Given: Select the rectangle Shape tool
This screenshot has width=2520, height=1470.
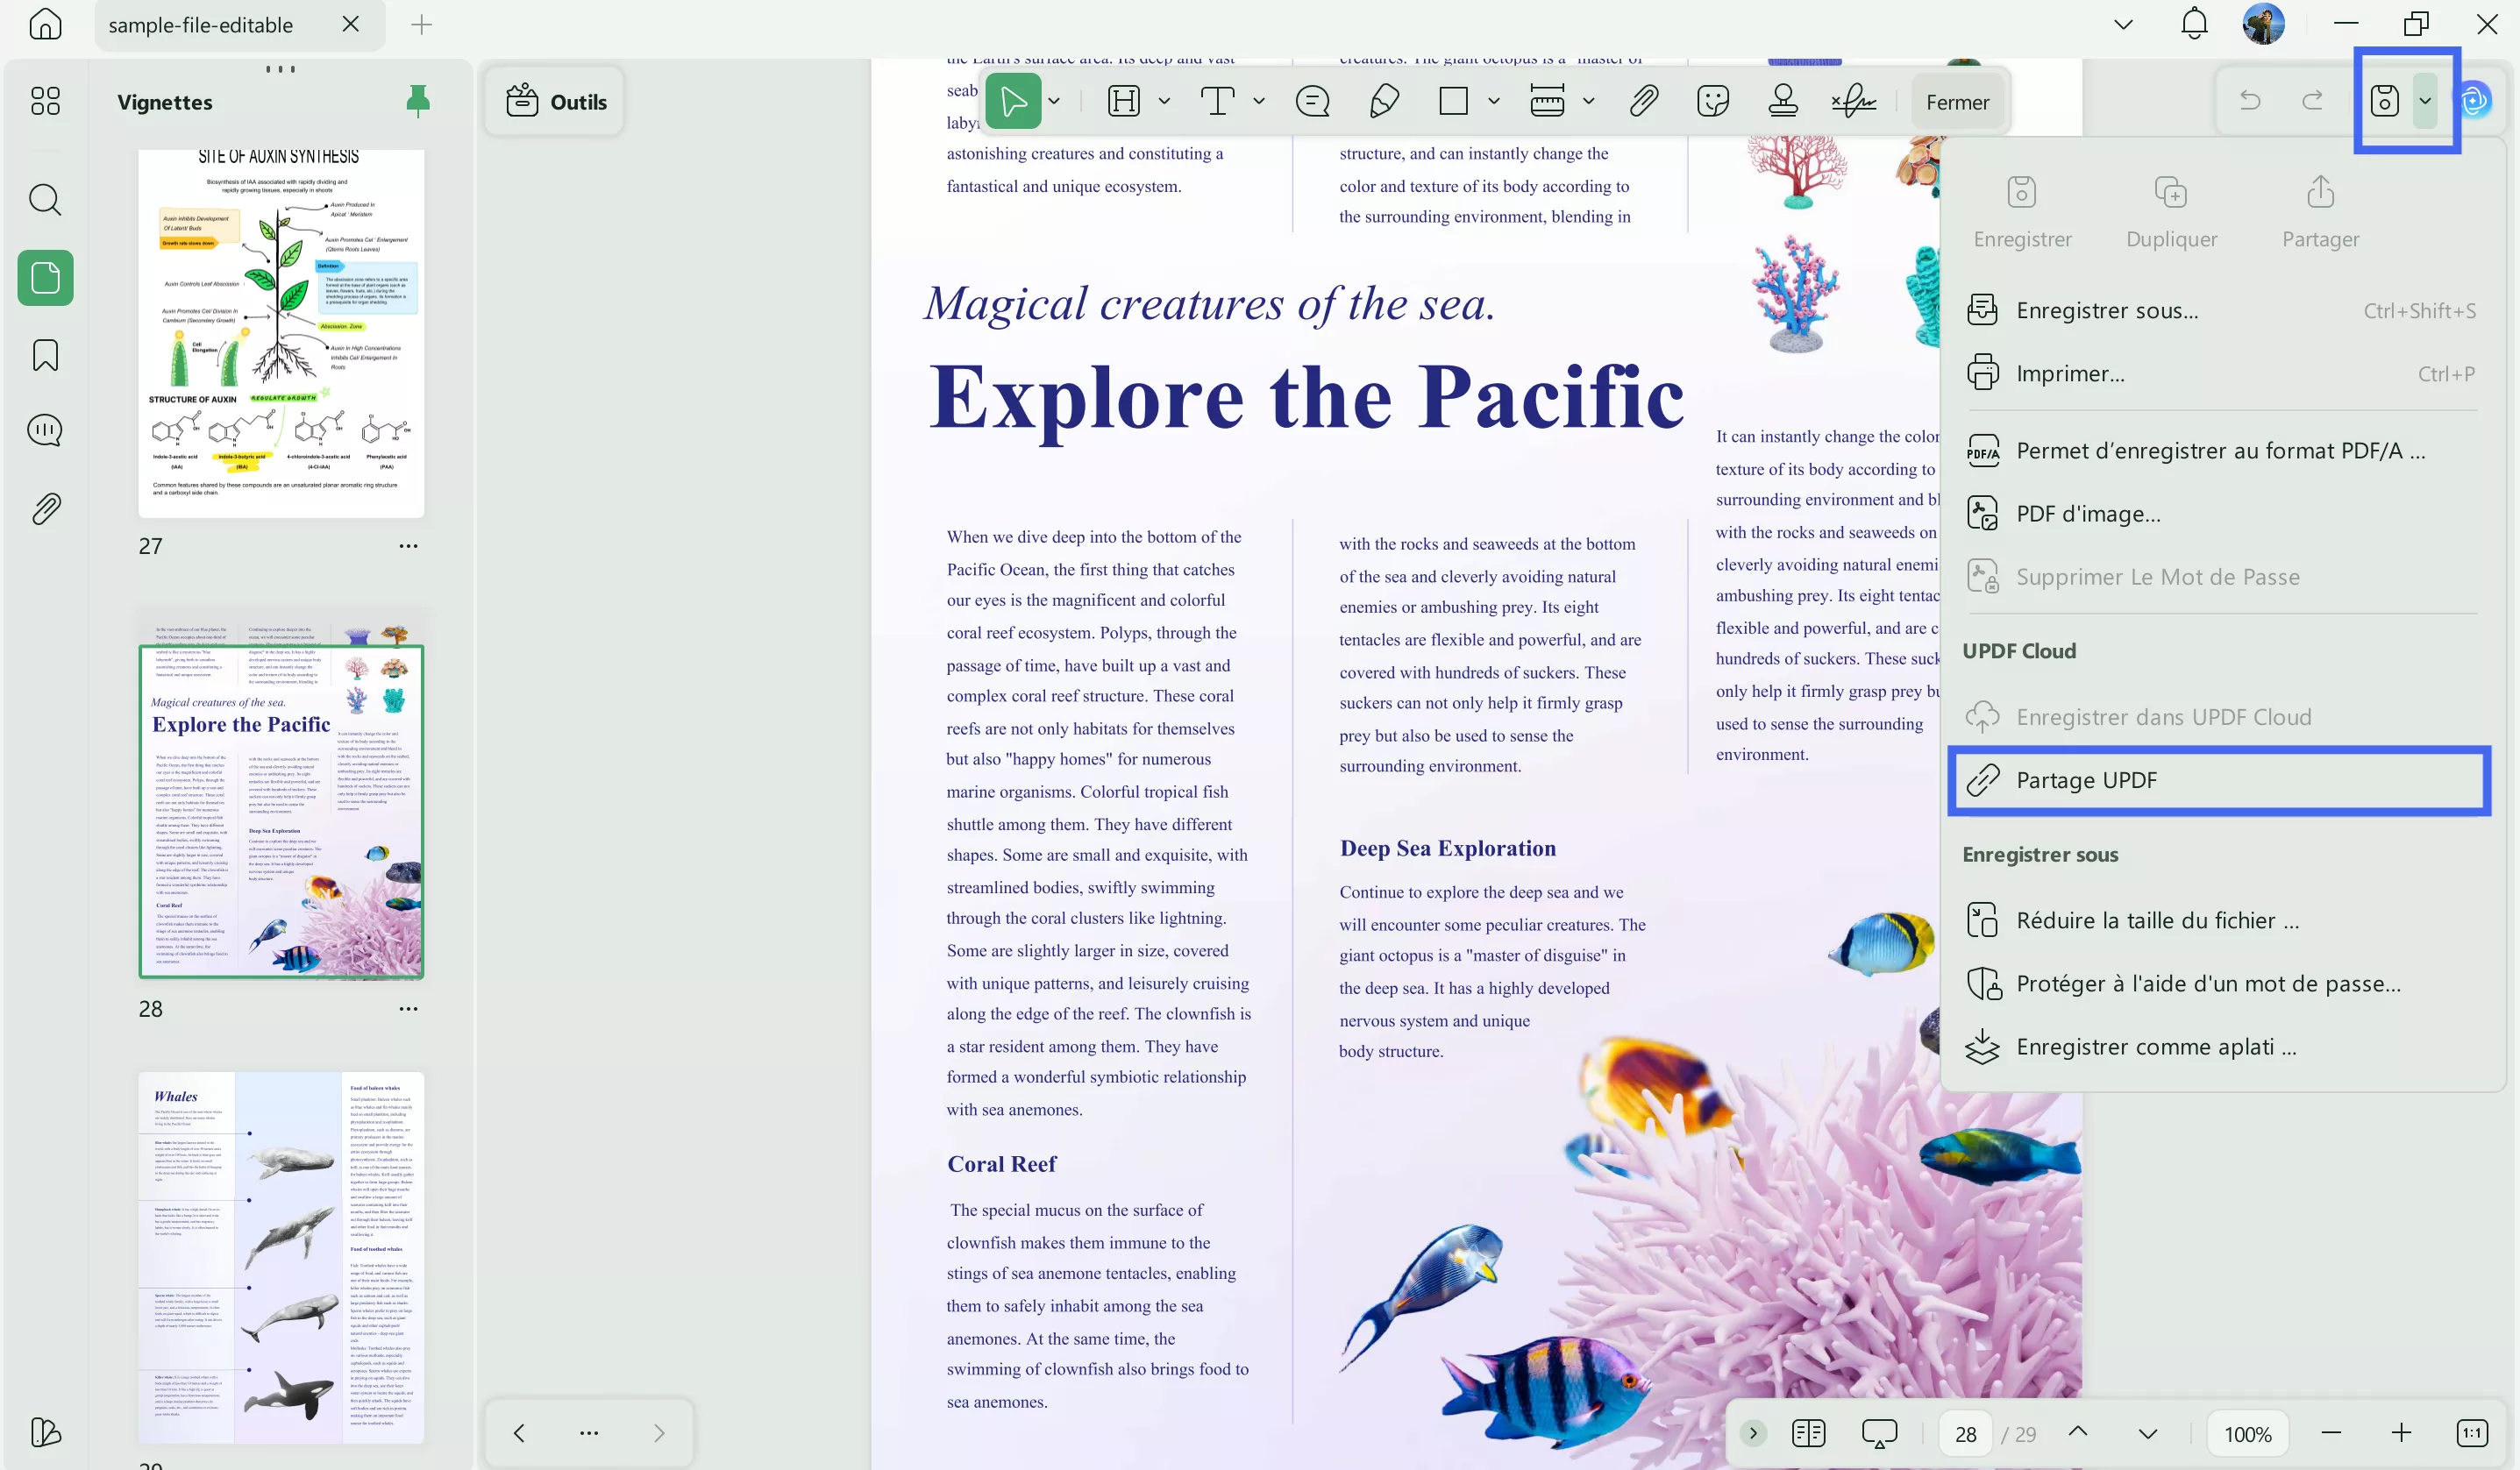Looking at the screenshot, I should [1453, 101].
